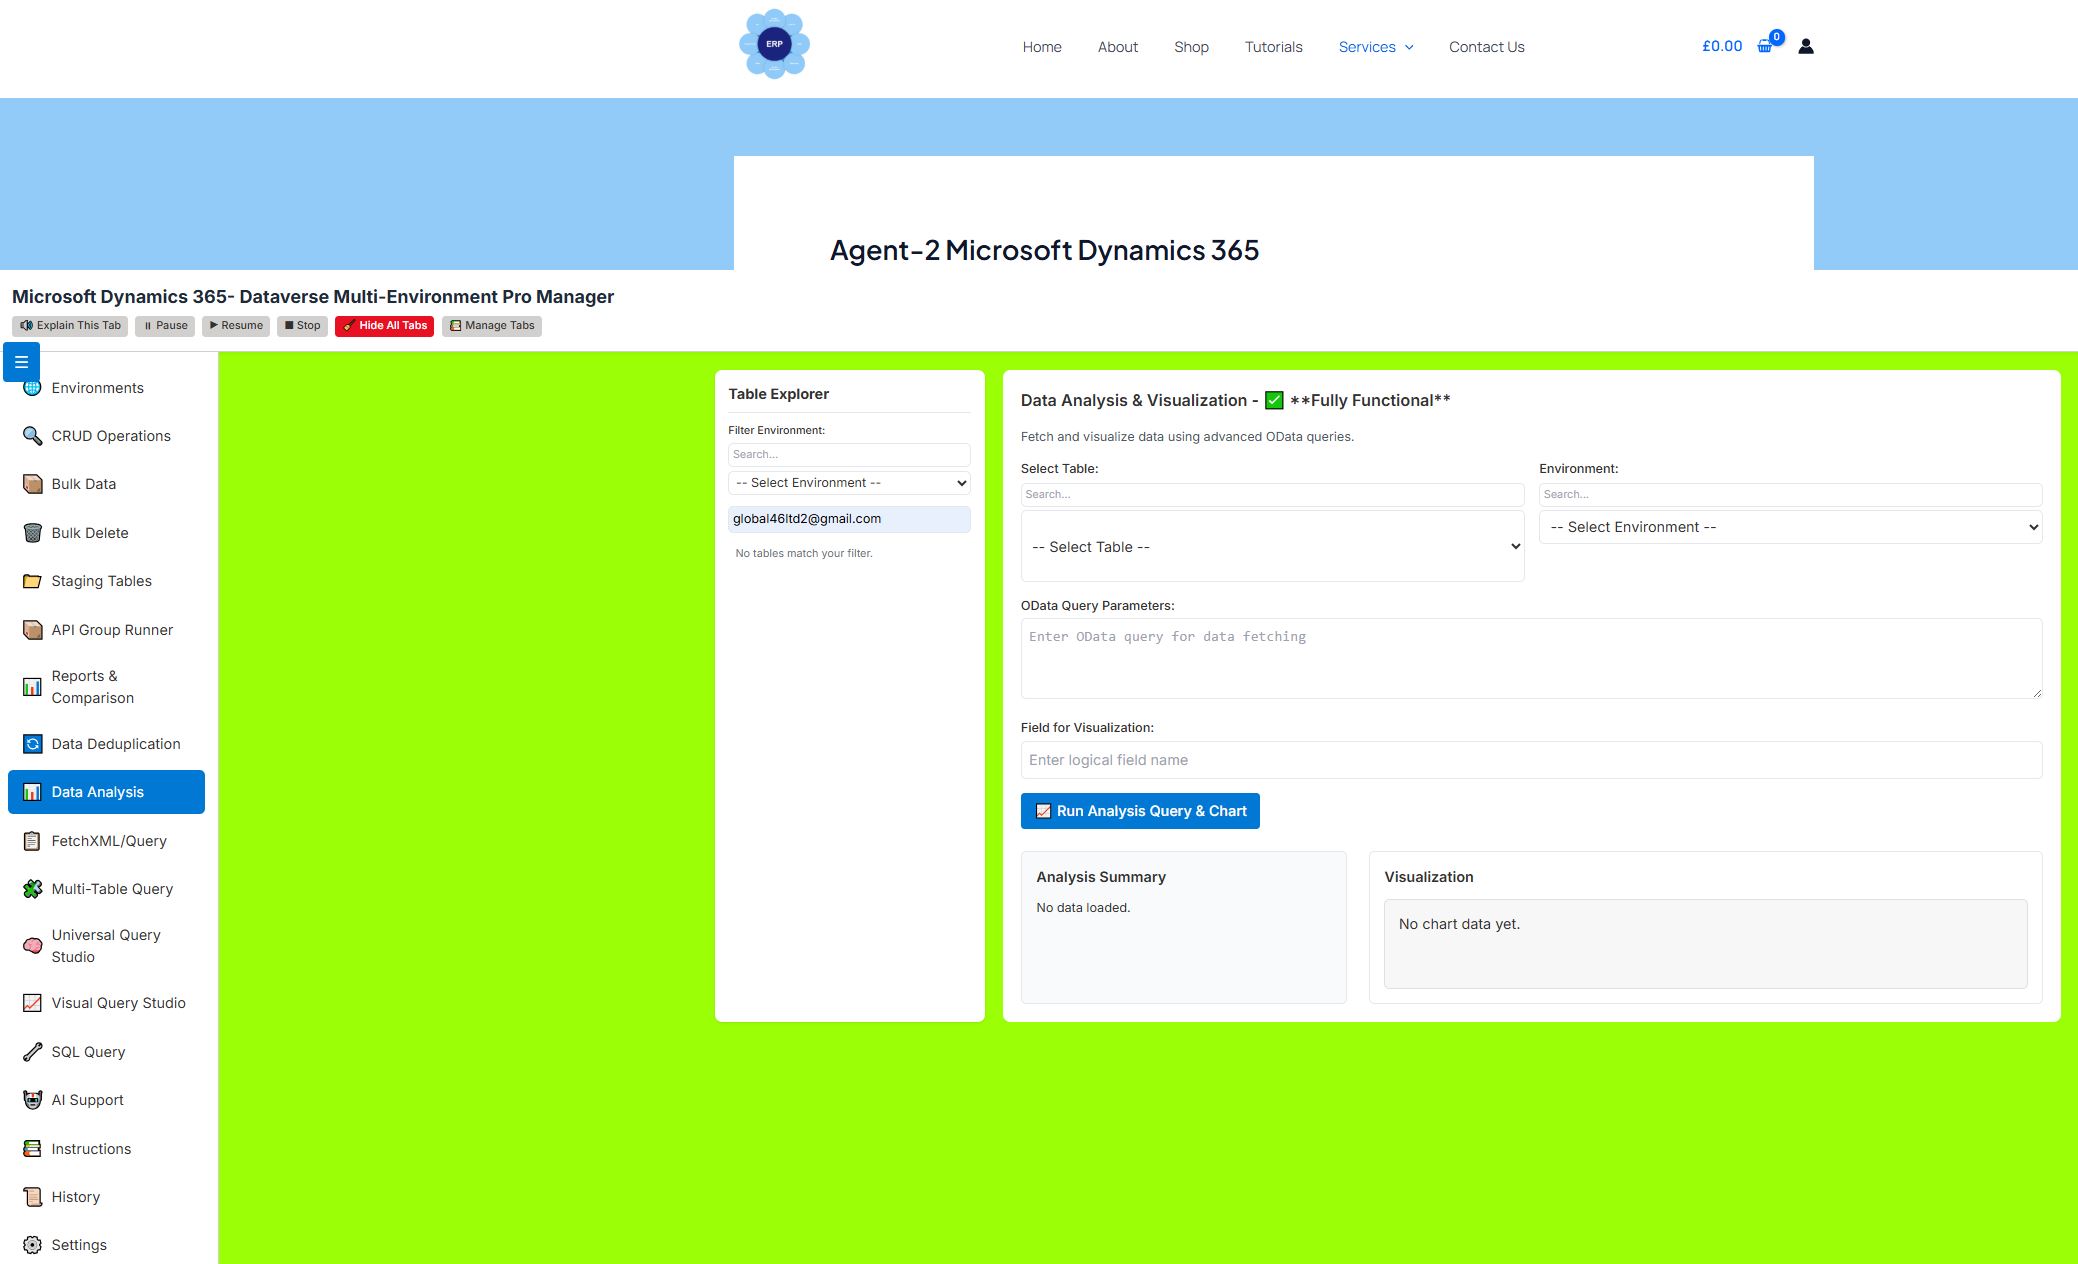Click the Bulk Delete trash icon
Screen dimensions: 2078x1264
coord(32,532)
